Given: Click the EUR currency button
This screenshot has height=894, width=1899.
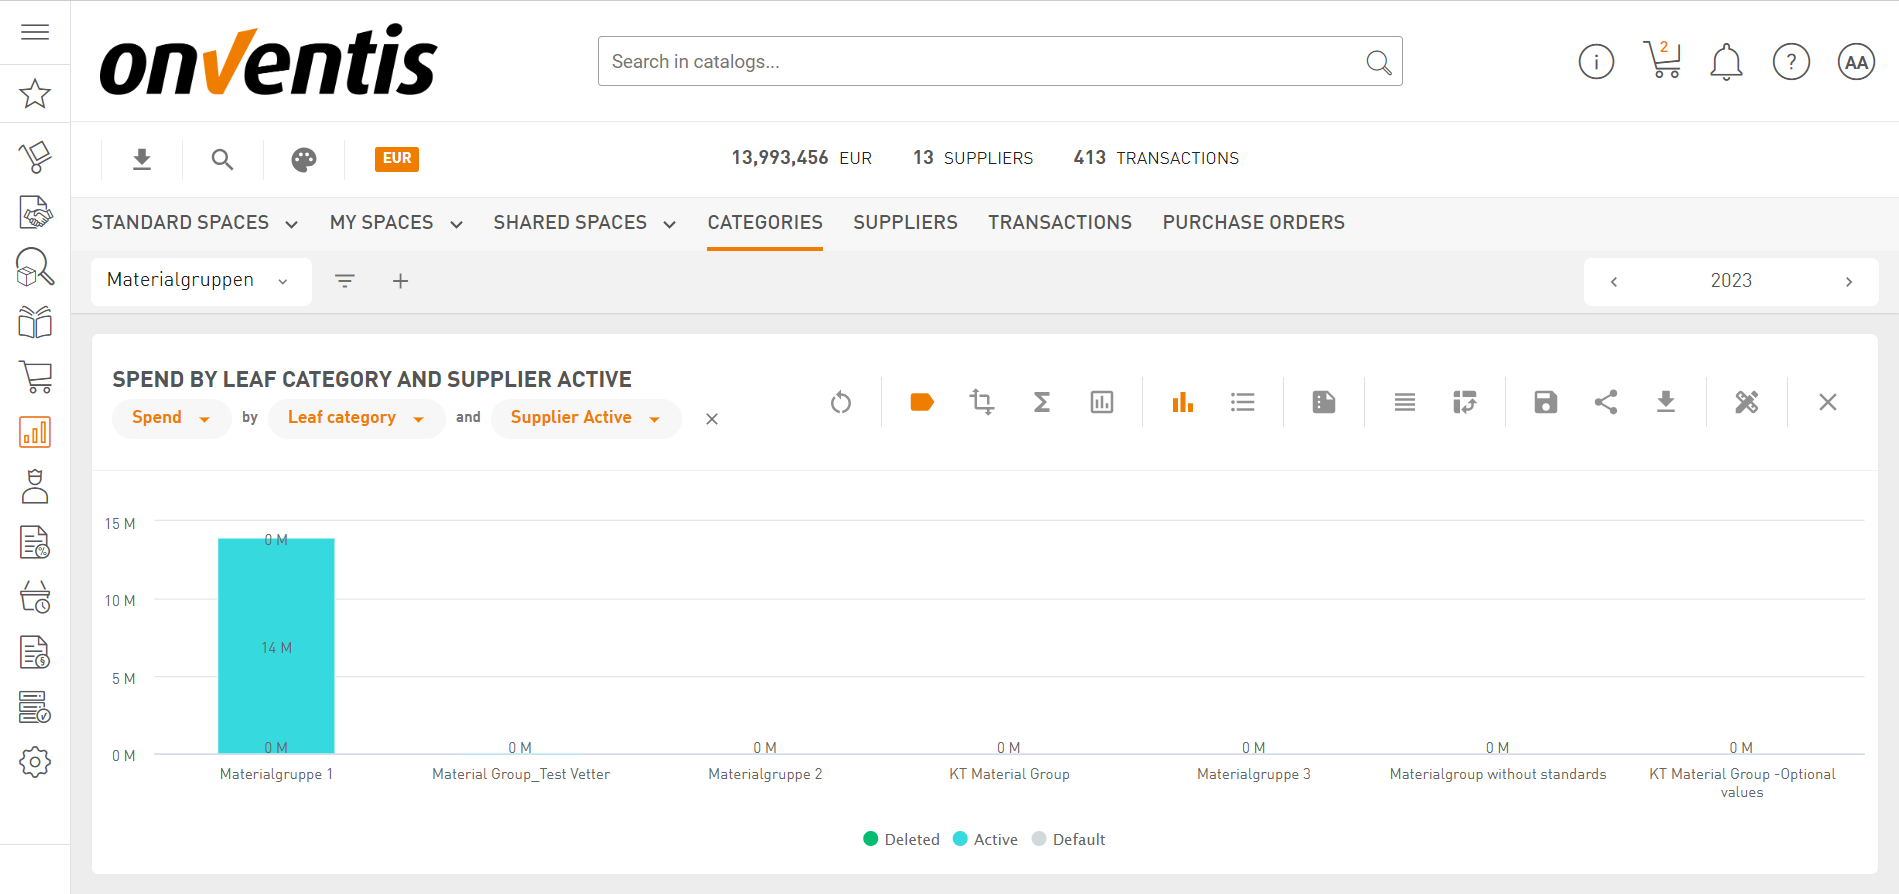Looking at the screenshot, I should 397,158.
